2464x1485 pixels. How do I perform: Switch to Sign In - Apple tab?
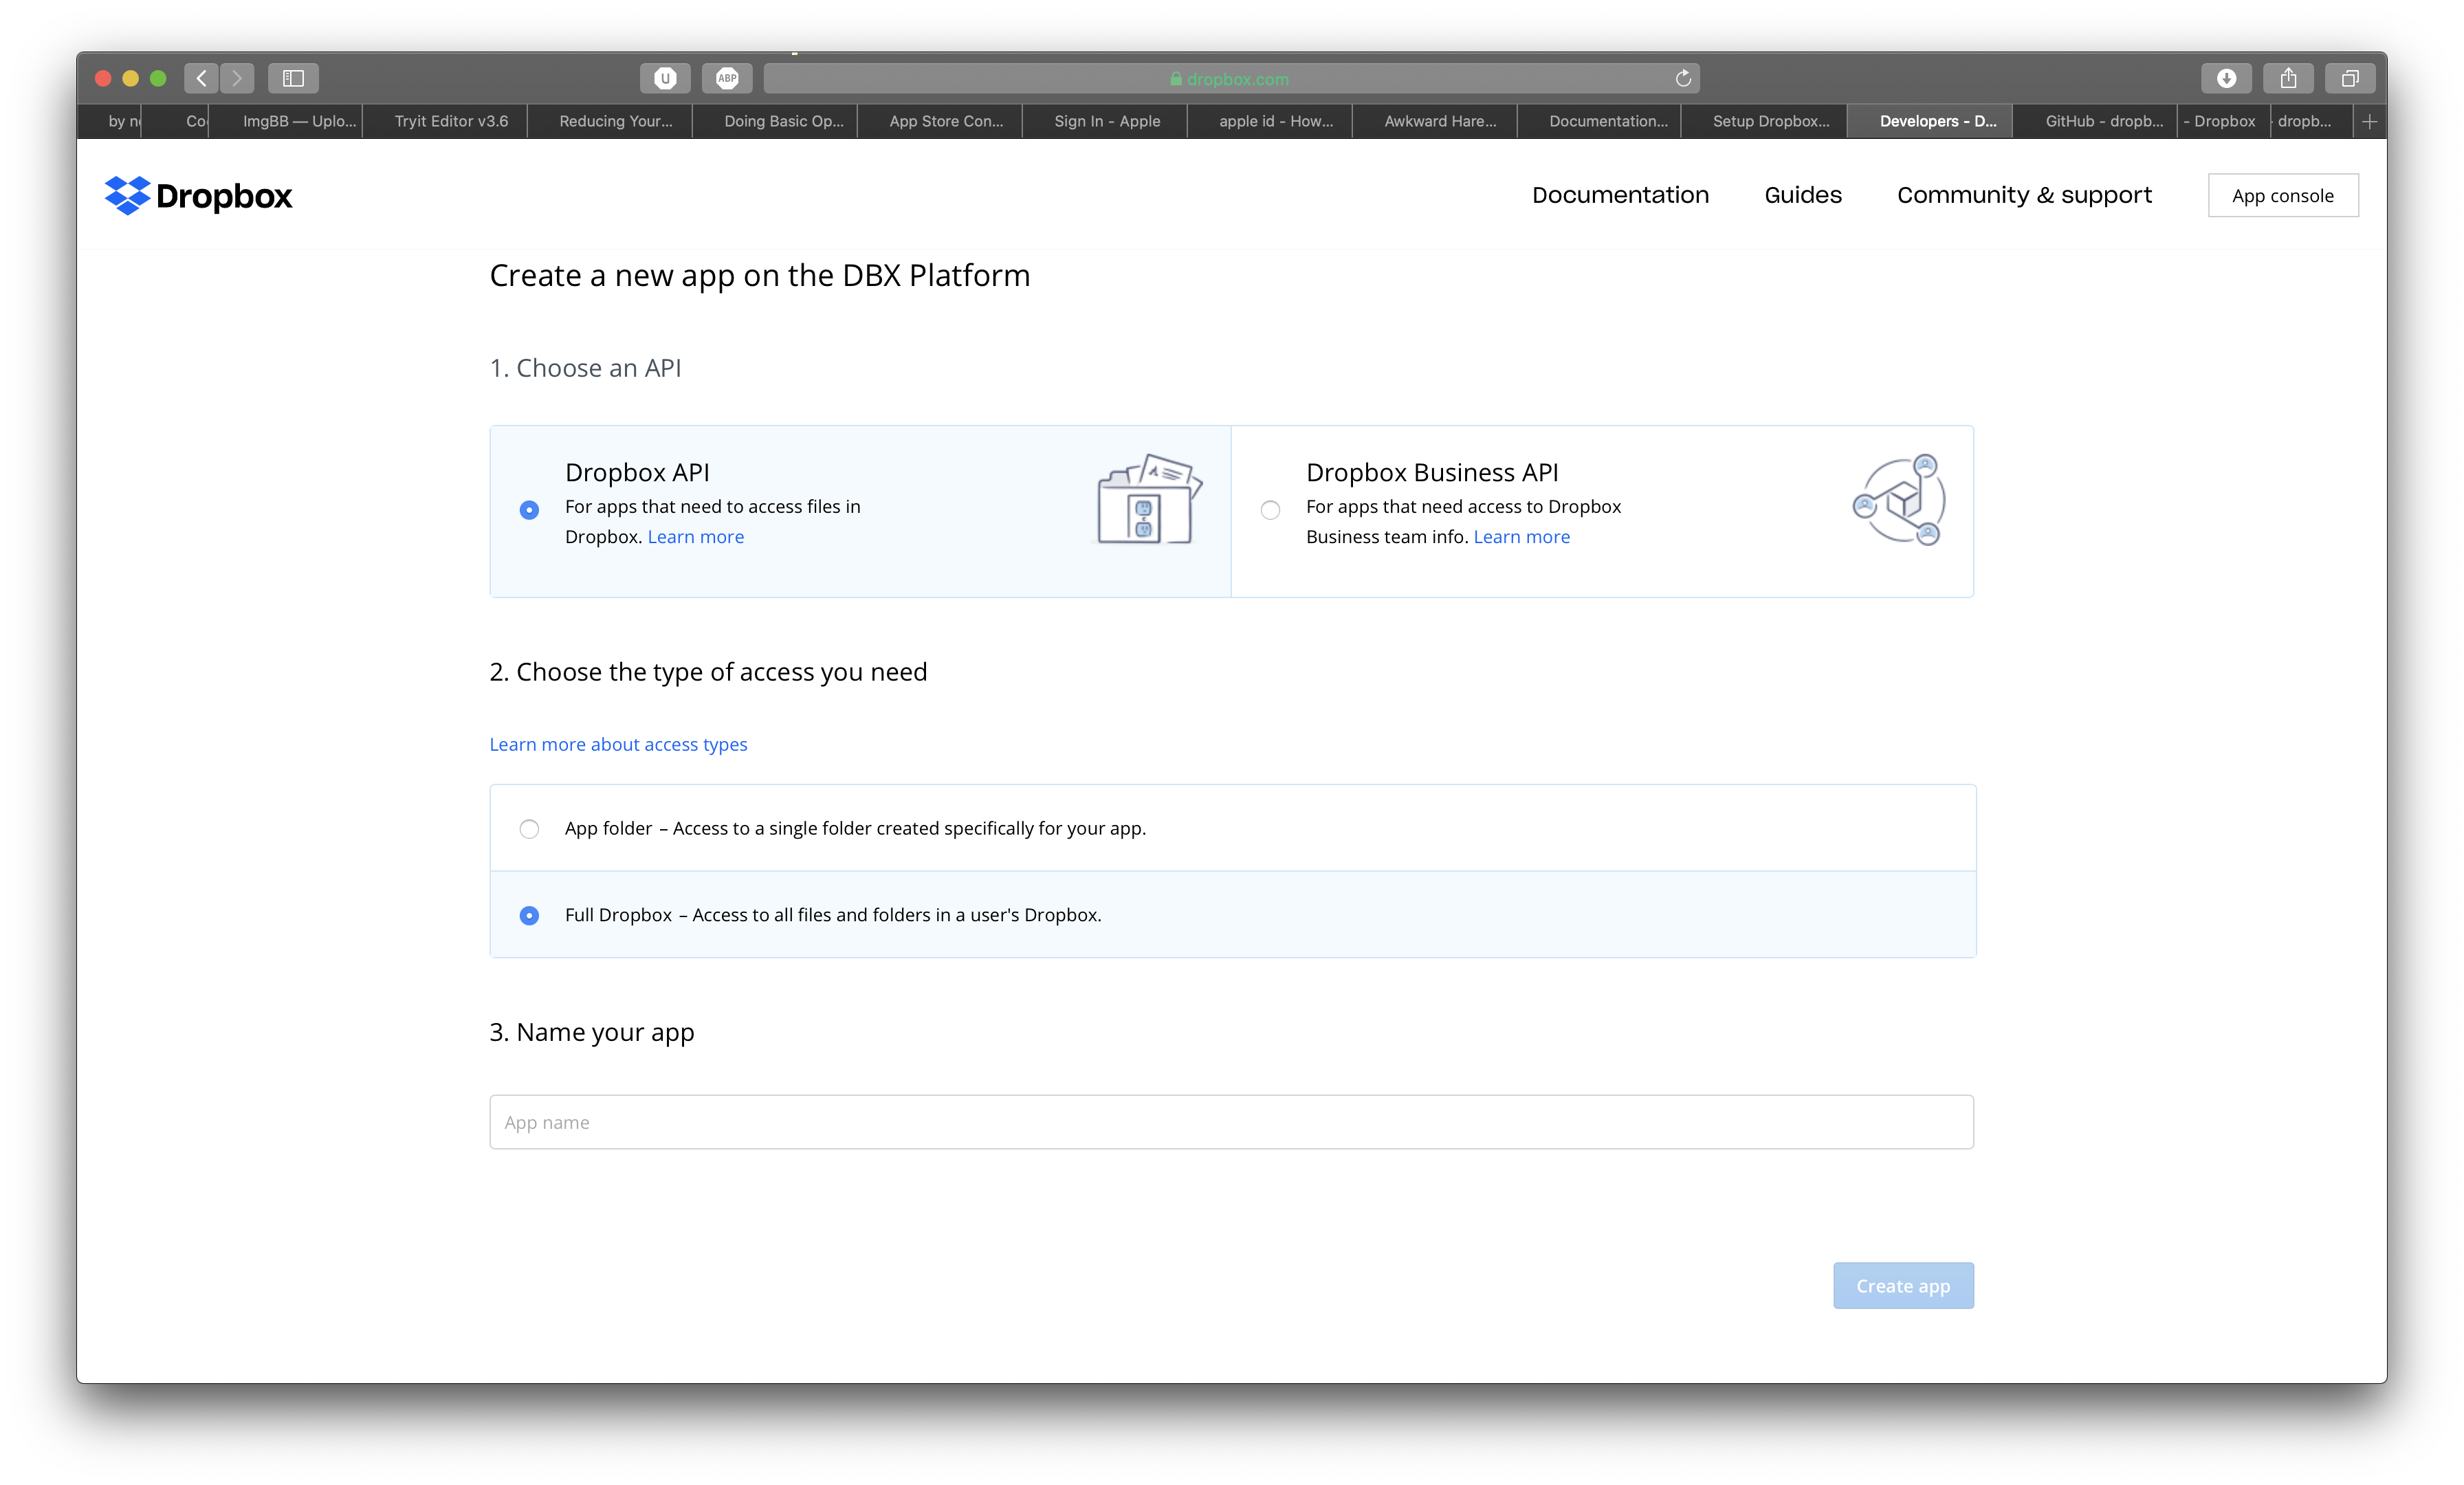click(x=1106, y=121)
